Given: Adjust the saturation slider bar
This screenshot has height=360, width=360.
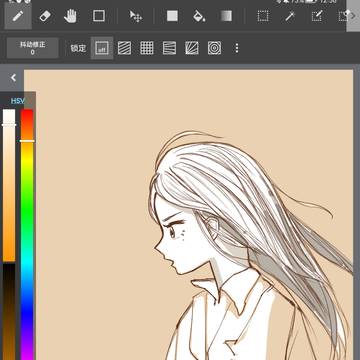Looking at the screenshot, I should click(x=9, y=185).
